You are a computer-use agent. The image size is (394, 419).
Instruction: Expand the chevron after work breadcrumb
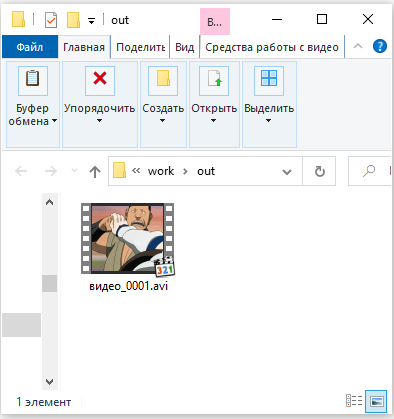coord(185,171)
